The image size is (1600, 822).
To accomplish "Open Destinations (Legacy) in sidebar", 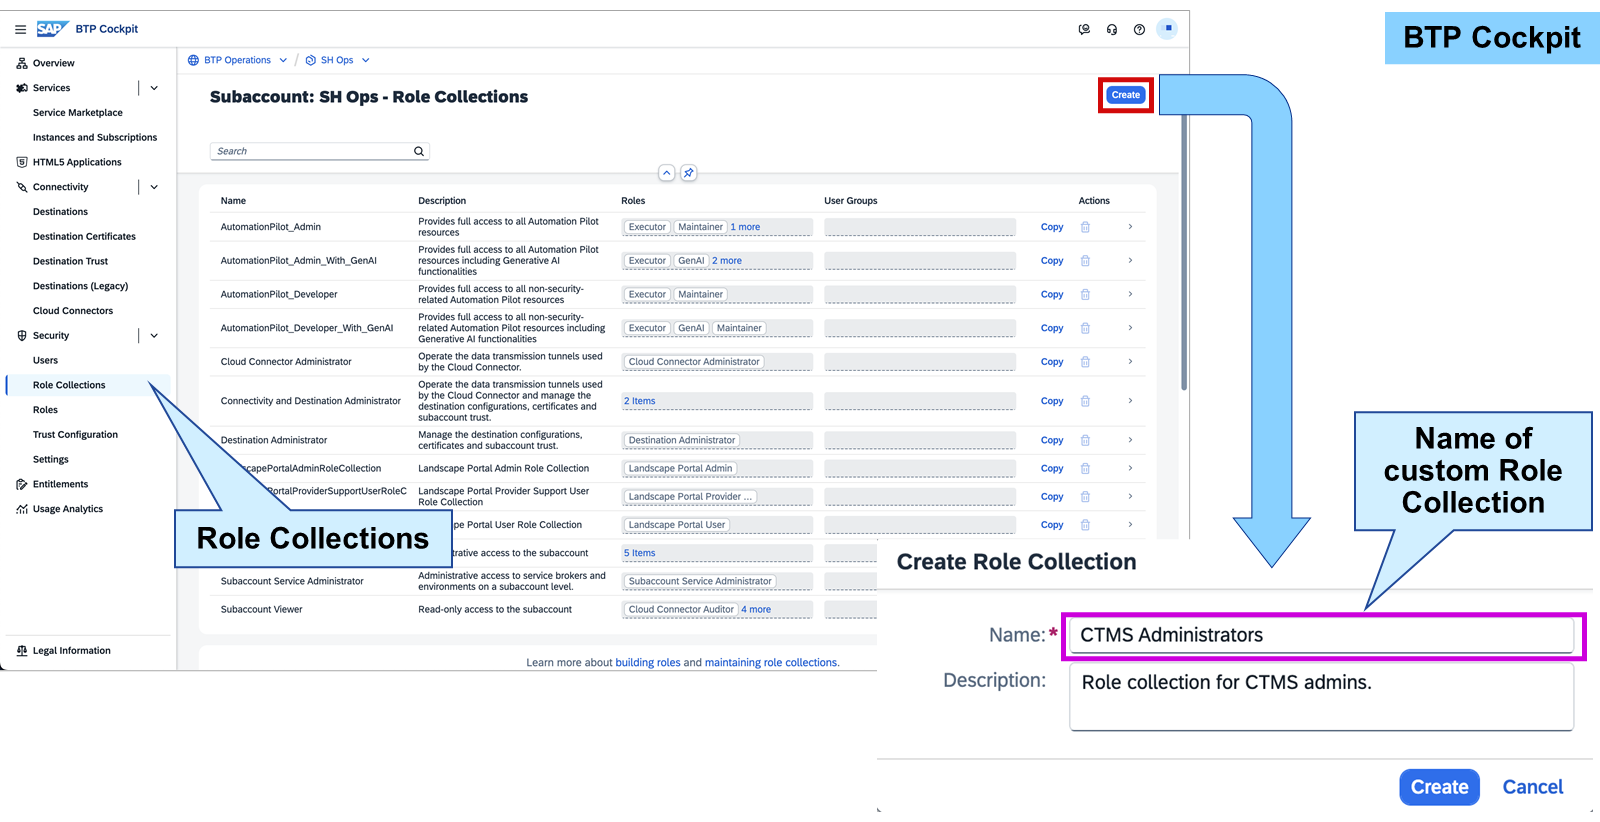I will click(x=80, y=286).
